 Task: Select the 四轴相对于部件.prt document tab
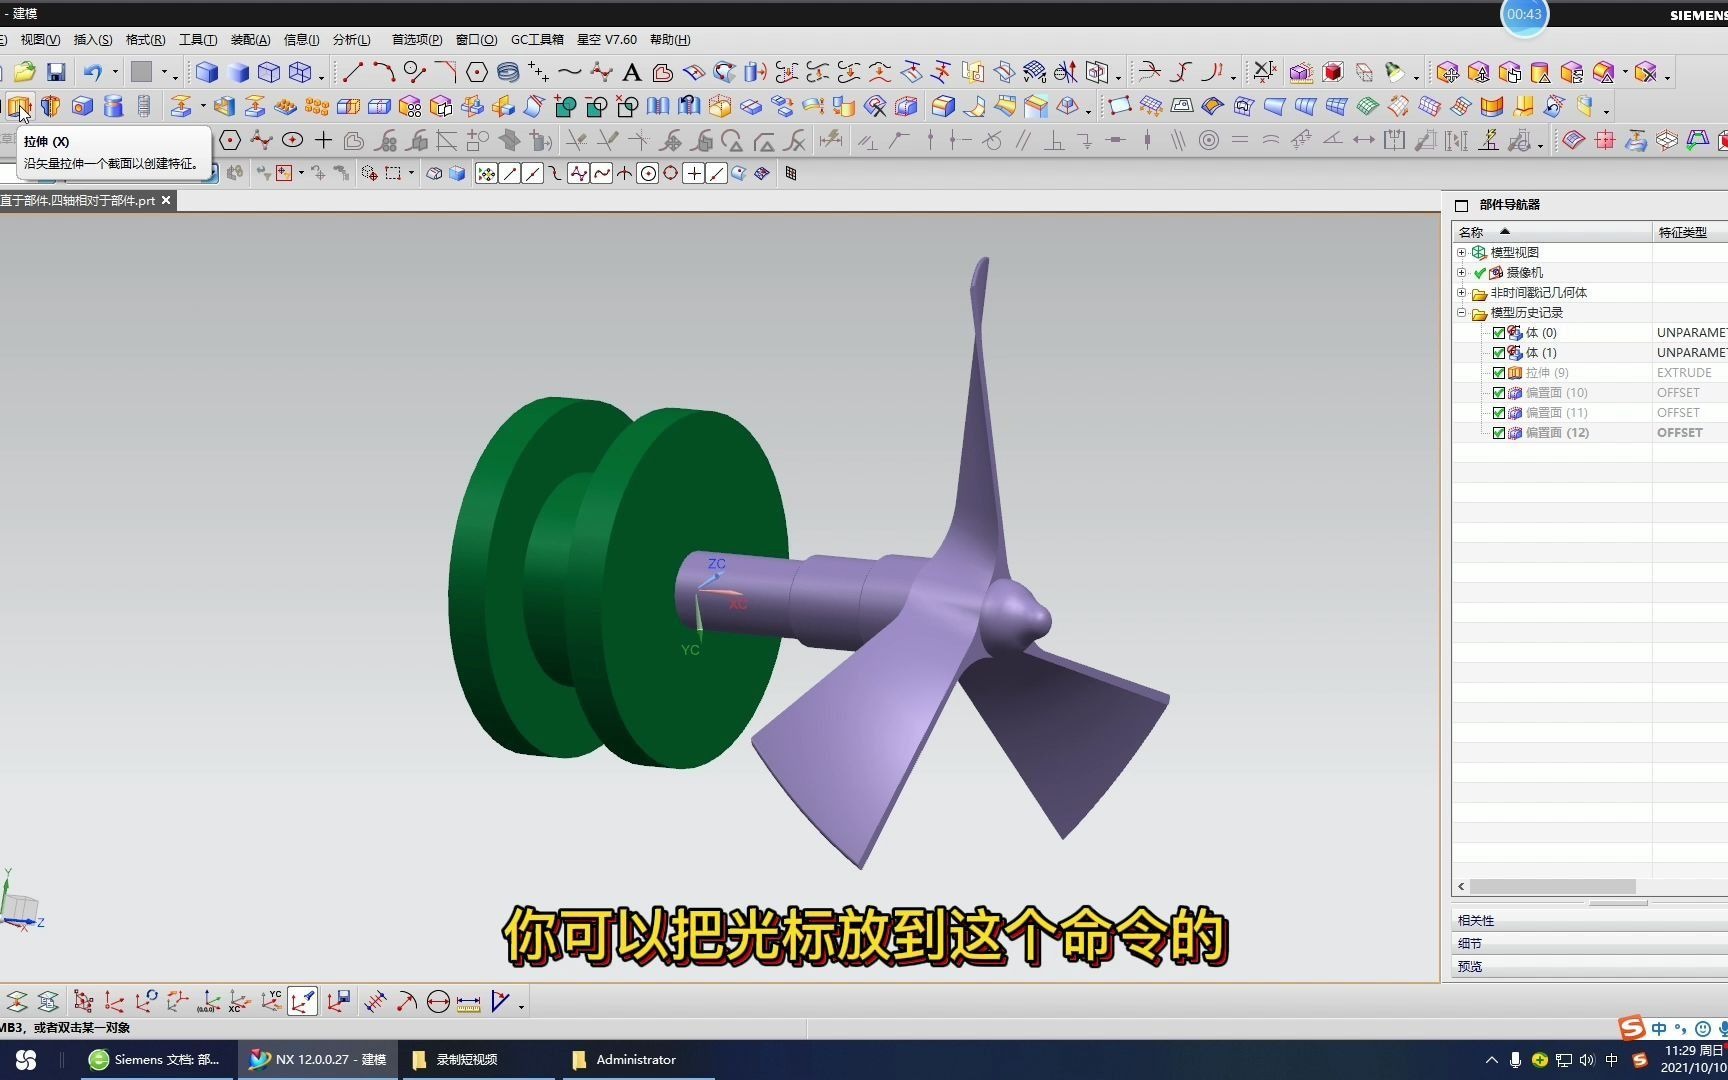tap(80, 200)
